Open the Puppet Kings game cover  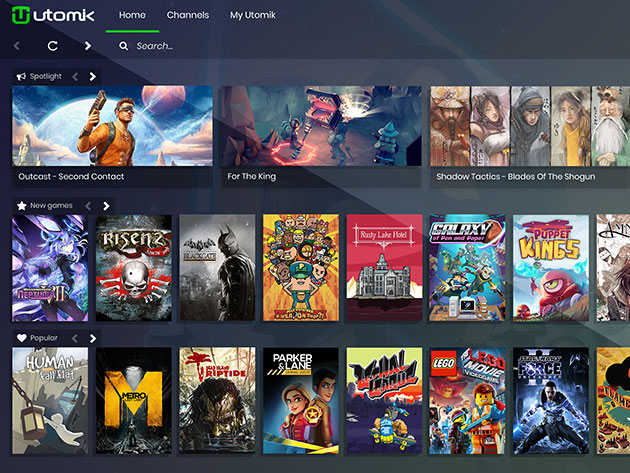(551, 268)
